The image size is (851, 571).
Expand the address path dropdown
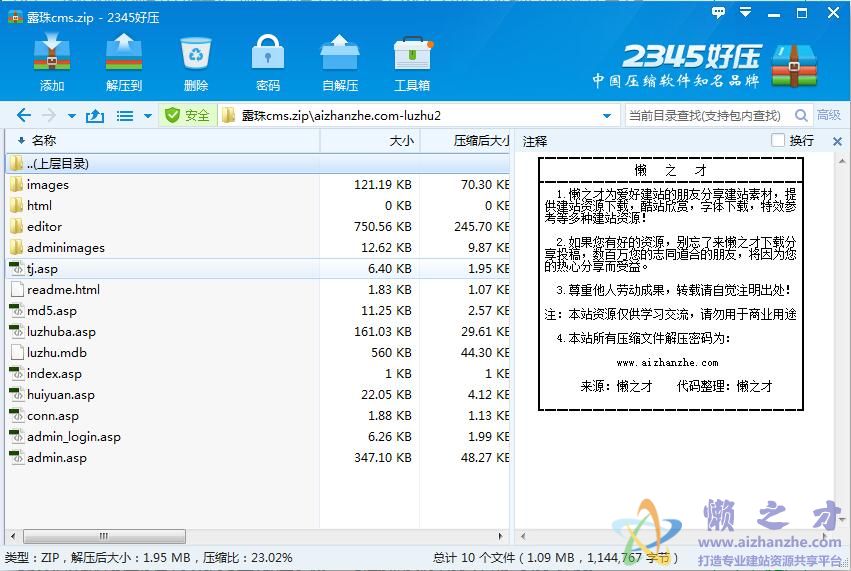click(x=607, y=116)
